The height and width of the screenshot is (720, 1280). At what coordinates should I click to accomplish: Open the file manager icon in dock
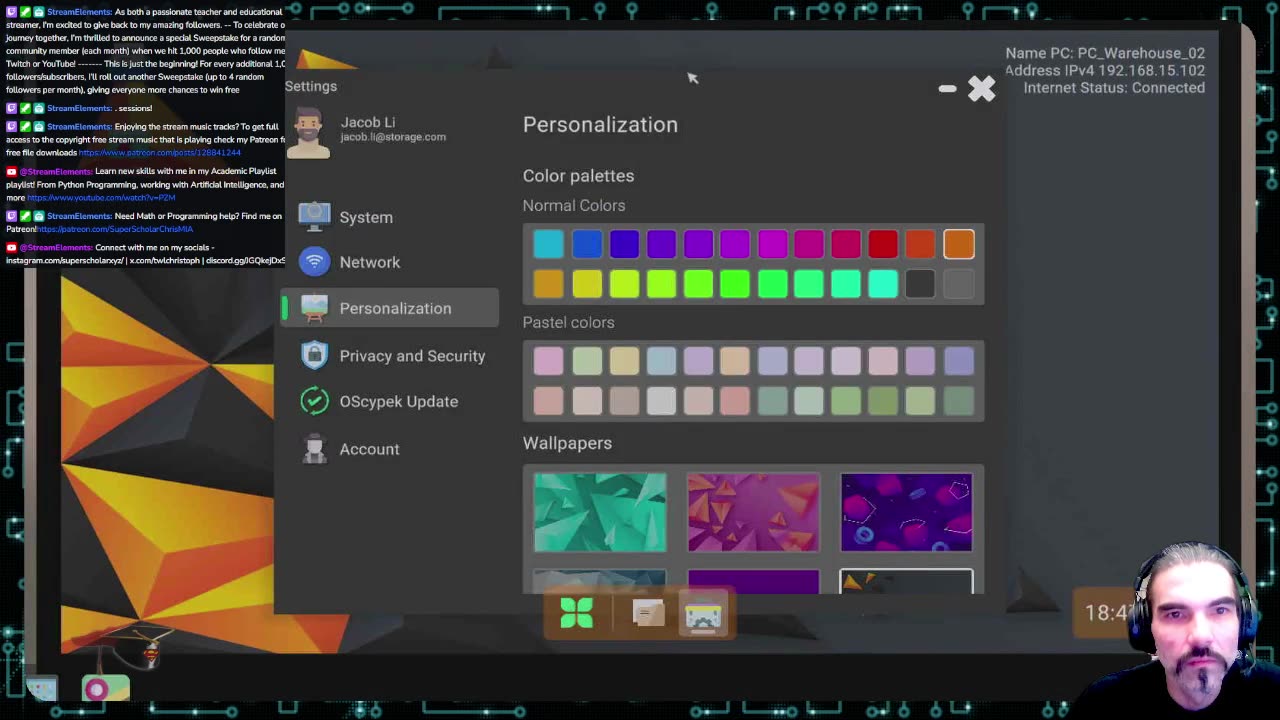648,613
